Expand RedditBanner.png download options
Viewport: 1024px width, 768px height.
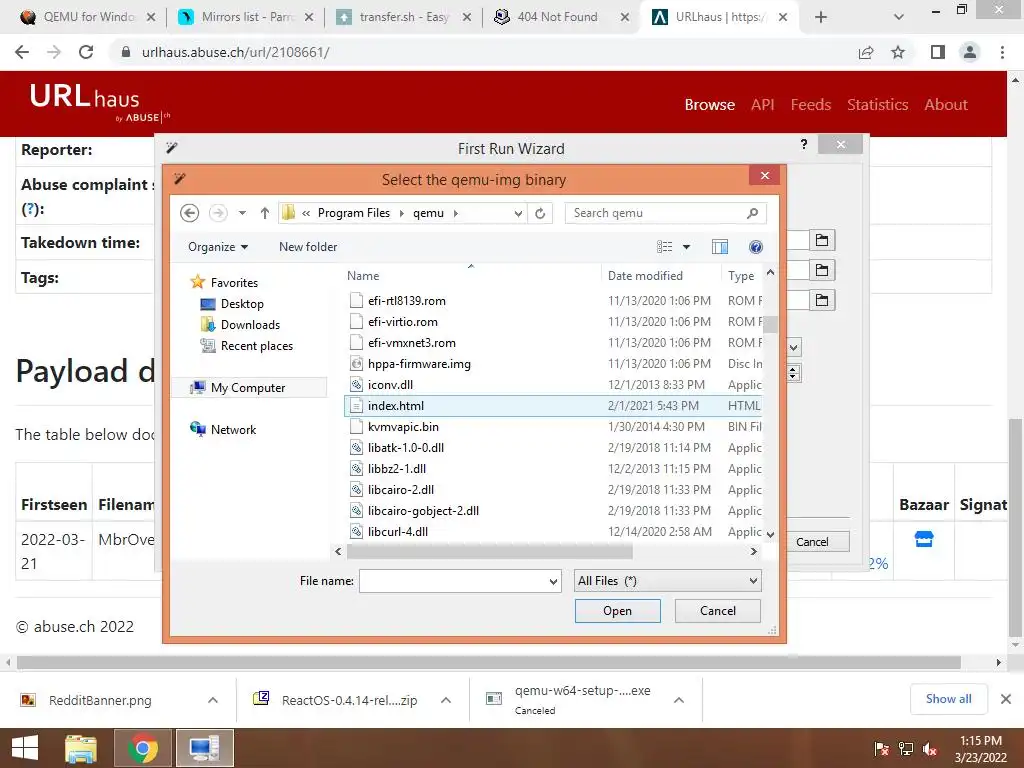(x=213, y=700)
